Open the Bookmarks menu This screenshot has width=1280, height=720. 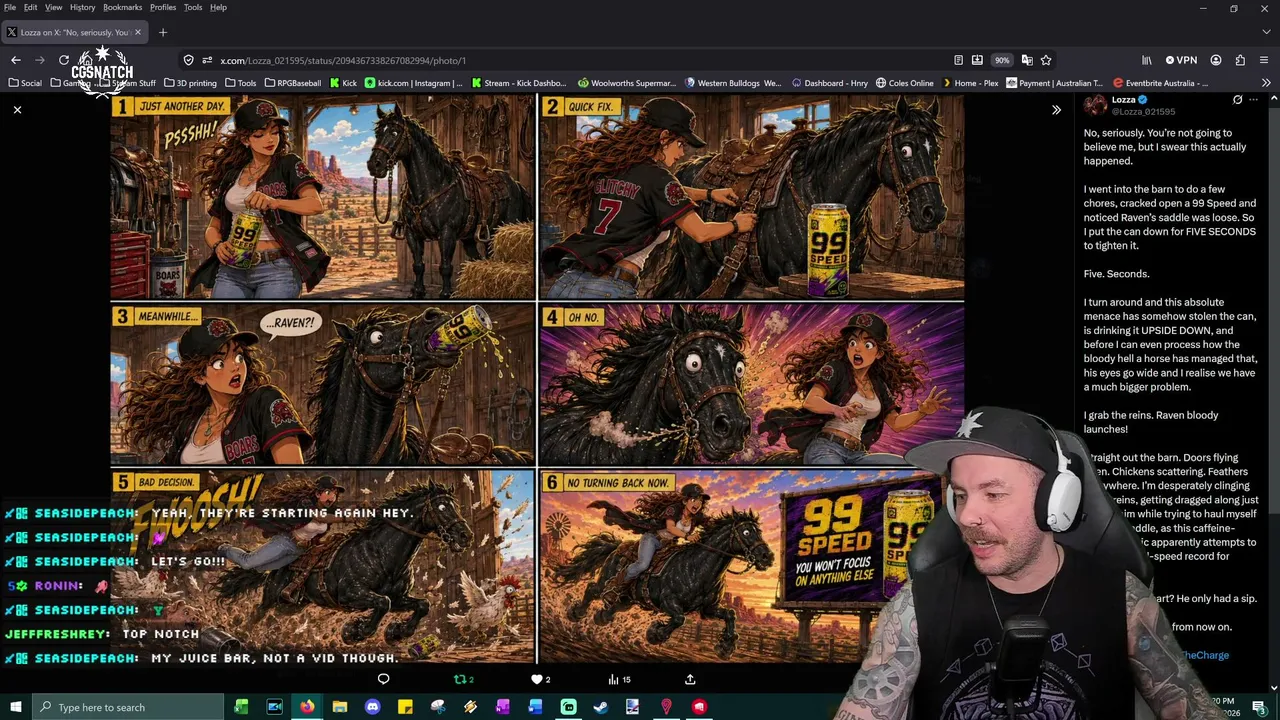123,7
